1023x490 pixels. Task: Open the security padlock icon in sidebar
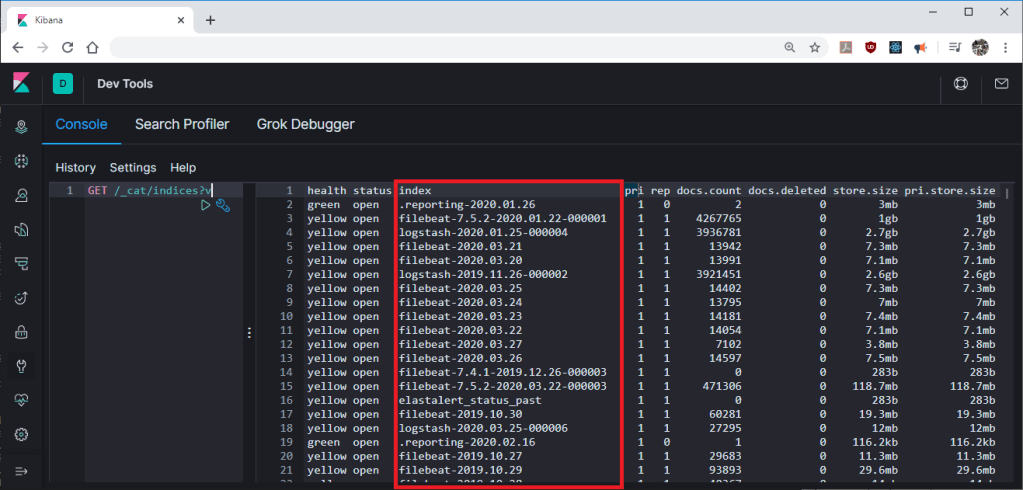tap(21, 332)
